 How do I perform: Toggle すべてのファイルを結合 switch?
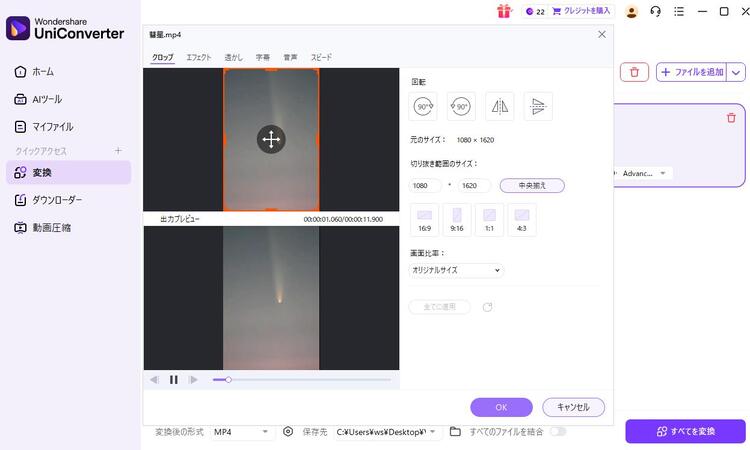point(558,432)
